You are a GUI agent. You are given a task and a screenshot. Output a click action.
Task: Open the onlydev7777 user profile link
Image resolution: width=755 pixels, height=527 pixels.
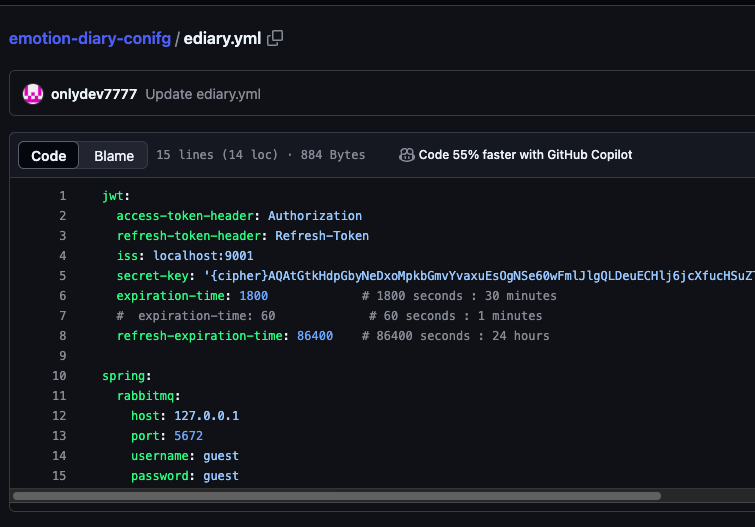click(94, 94)
